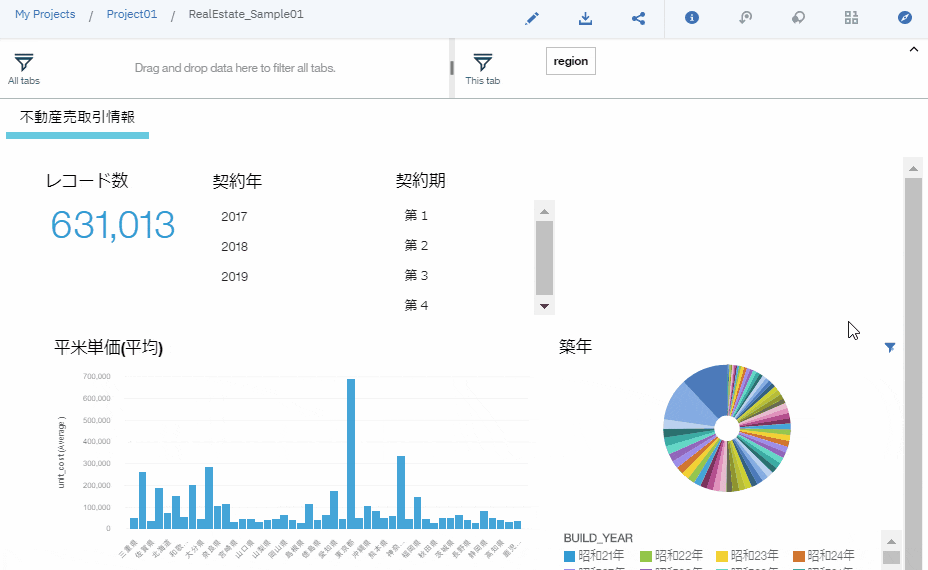Click the 昭和21年 blue legend swatch
This screenshot has height=570, width=928.
[x=569, y=556]
